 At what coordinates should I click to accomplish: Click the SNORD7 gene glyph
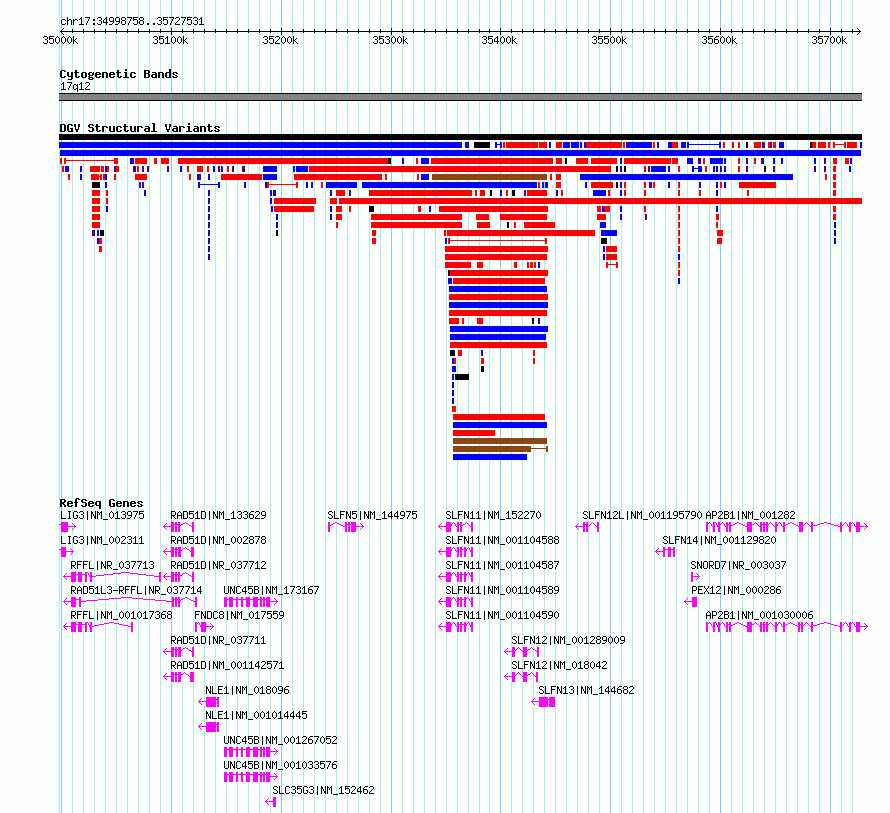coord(695,577)
